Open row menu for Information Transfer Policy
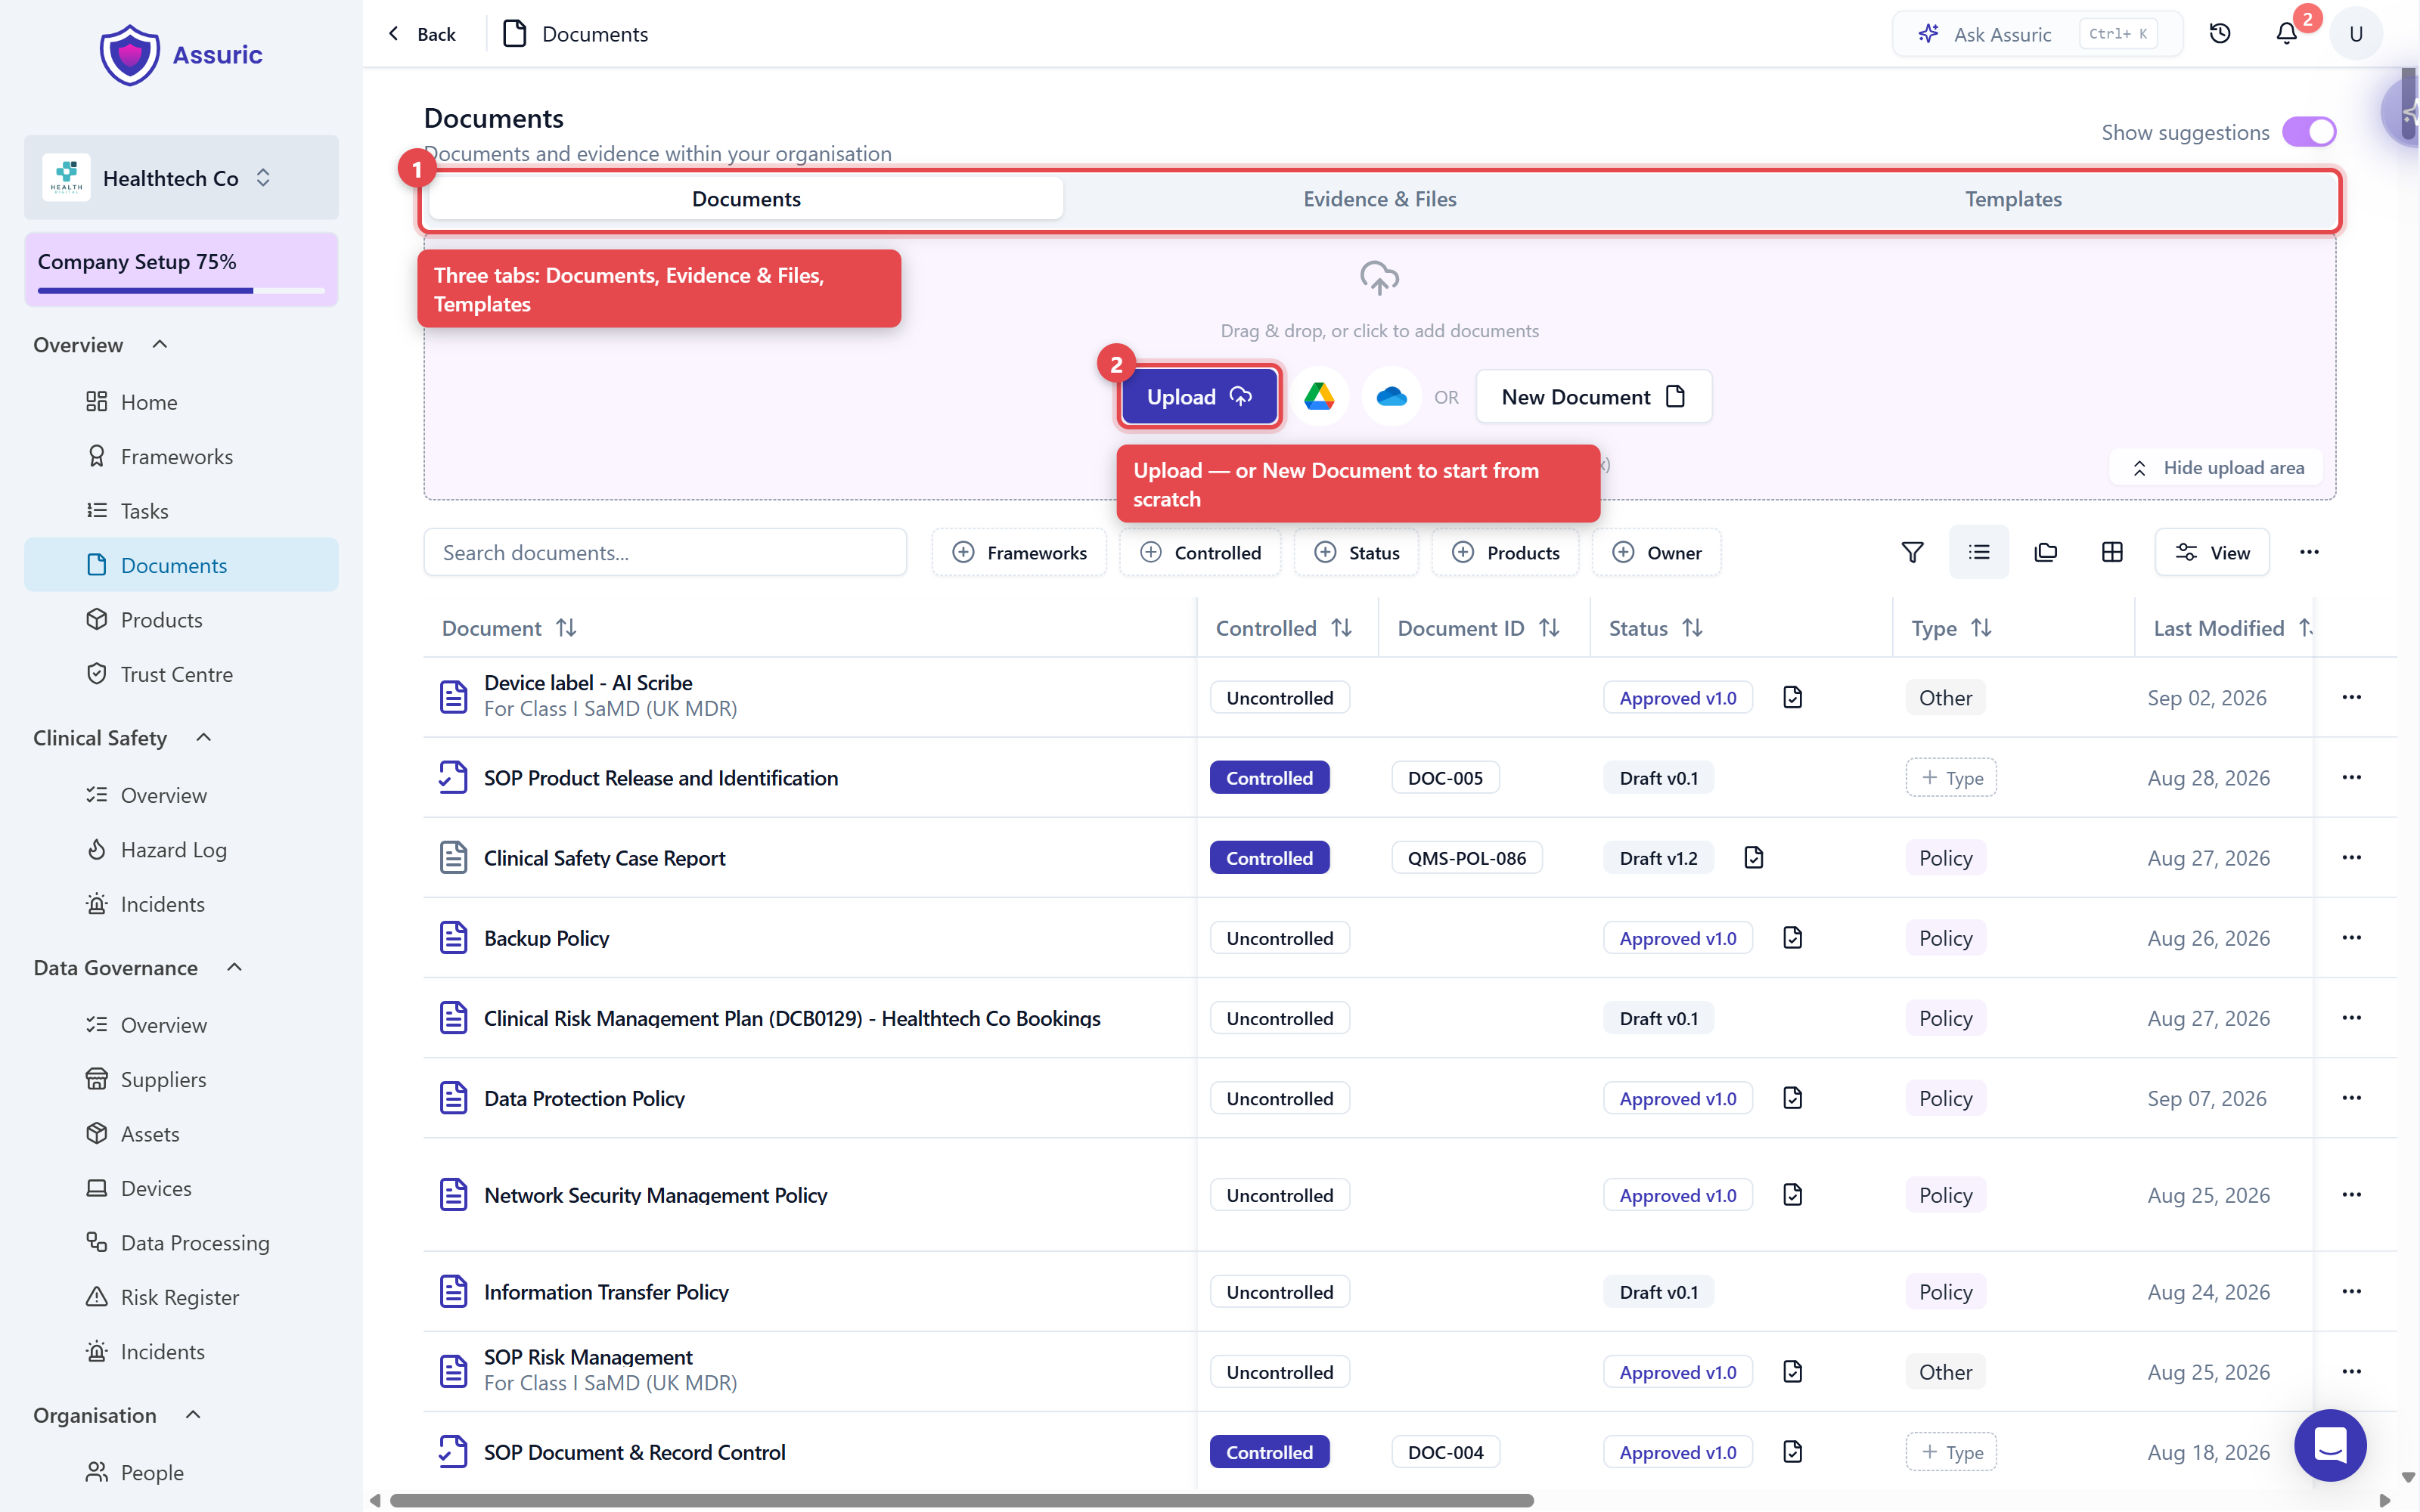 coord(2351,1292)
